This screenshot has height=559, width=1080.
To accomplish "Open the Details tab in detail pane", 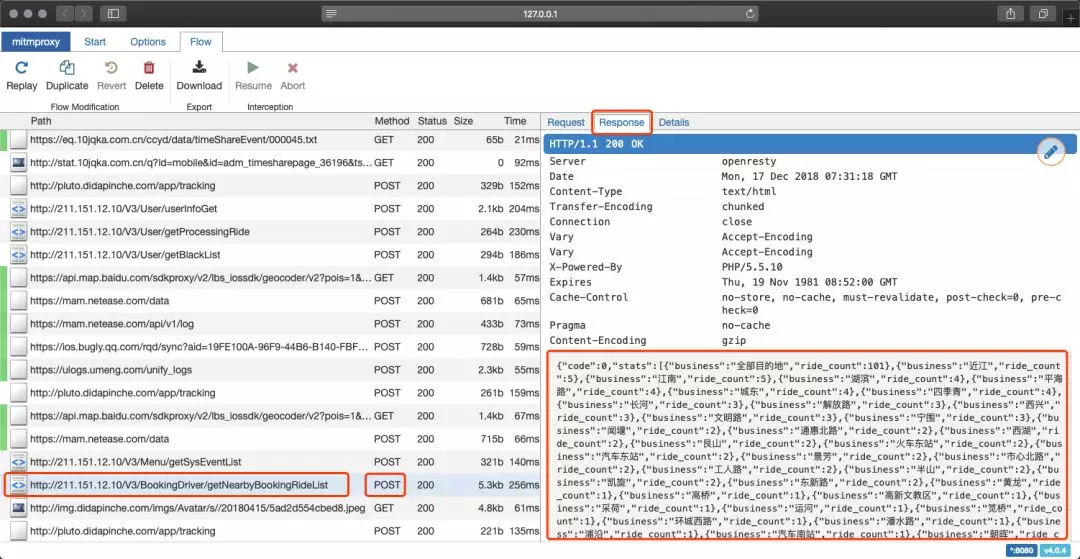I will coord(674,123).
